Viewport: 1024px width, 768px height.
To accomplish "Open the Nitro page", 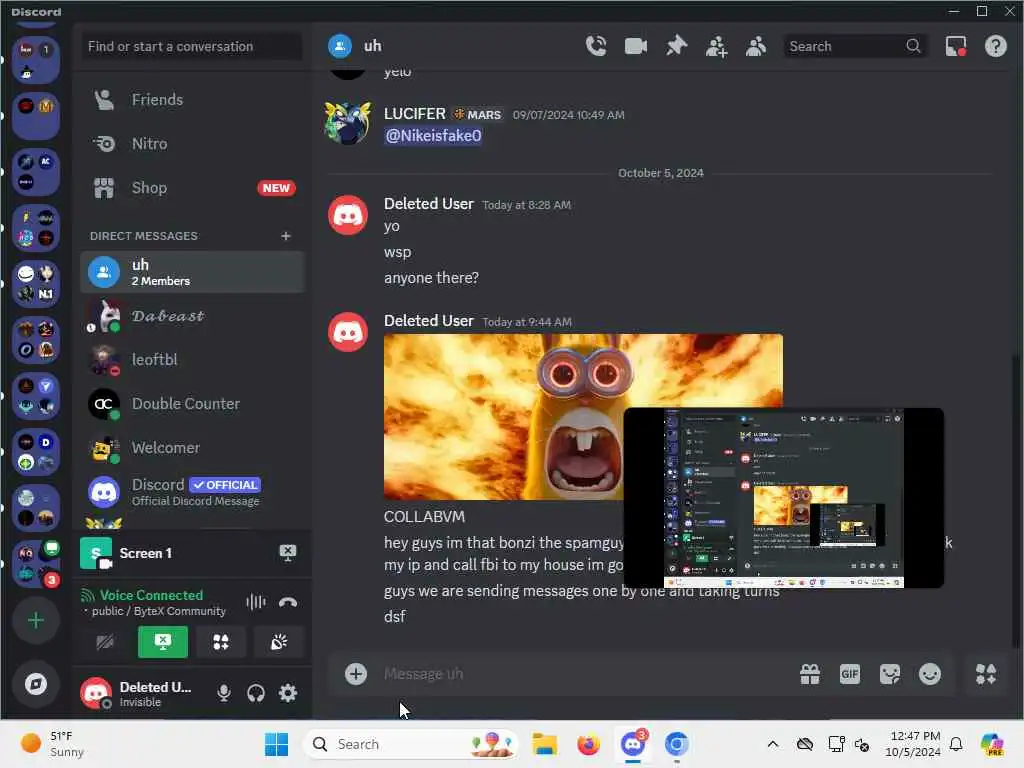I will [192, 144].
